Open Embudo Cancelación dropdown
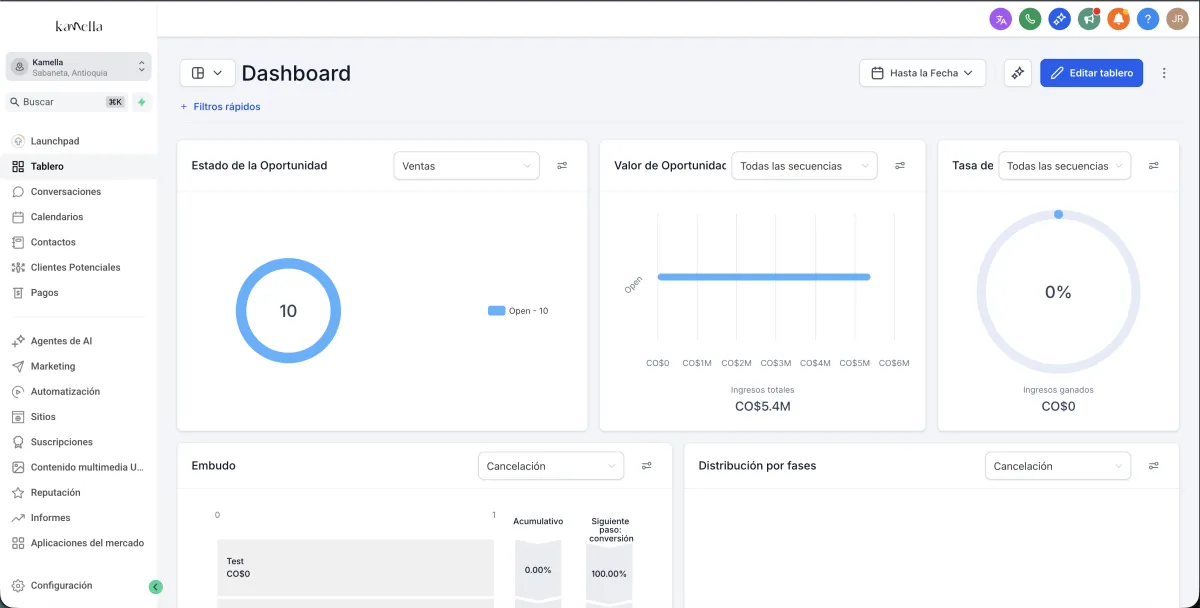Screen dimensions: 1200x608 pos(551,466)
